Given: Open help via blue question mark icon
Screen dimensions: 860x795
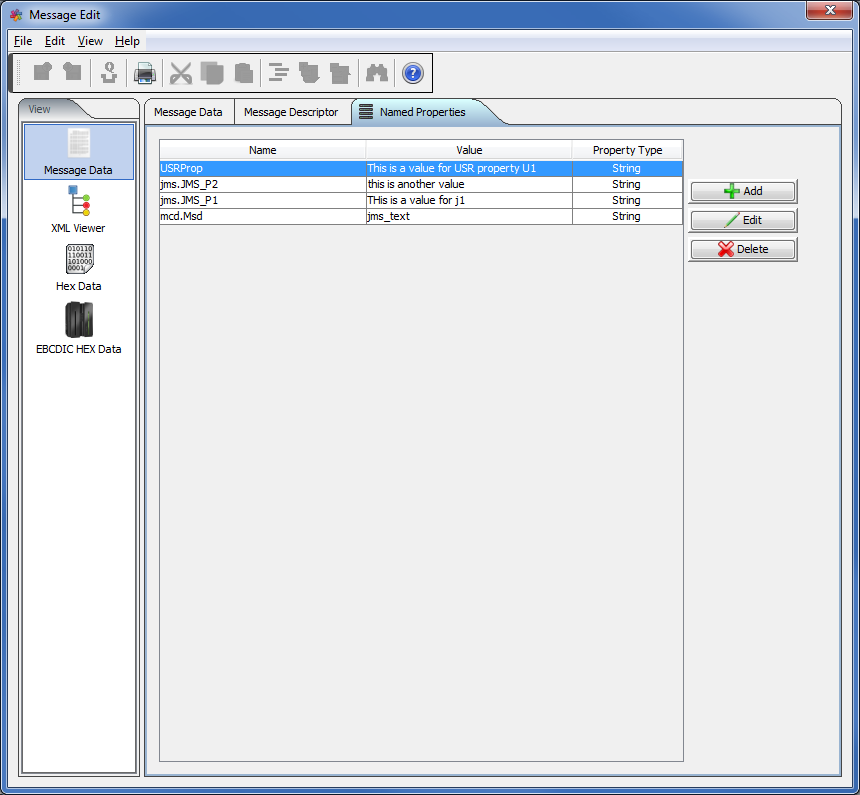Looking at the screenshot, I should [x=412, y=73].
